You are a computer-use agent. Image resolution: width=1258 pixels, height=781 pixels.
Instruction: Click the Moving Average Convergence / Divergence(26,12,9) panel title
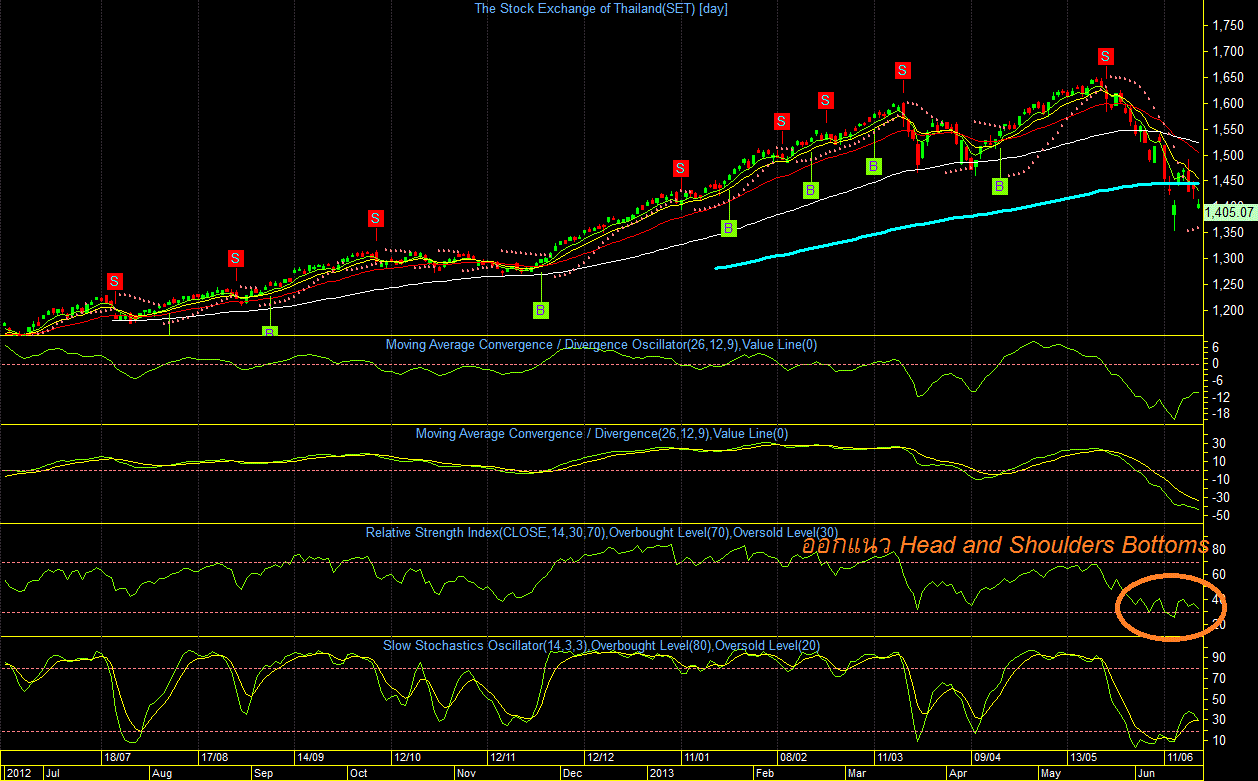pos(601,434)
